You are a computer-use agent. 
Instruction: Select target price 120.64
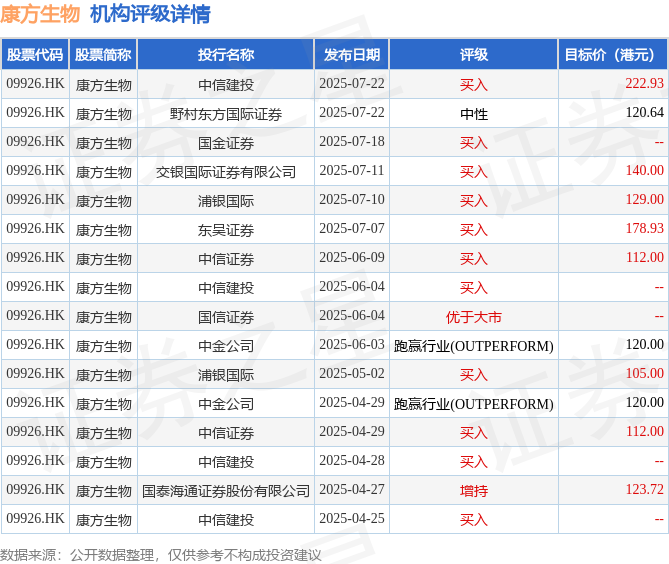coord(644,113)
